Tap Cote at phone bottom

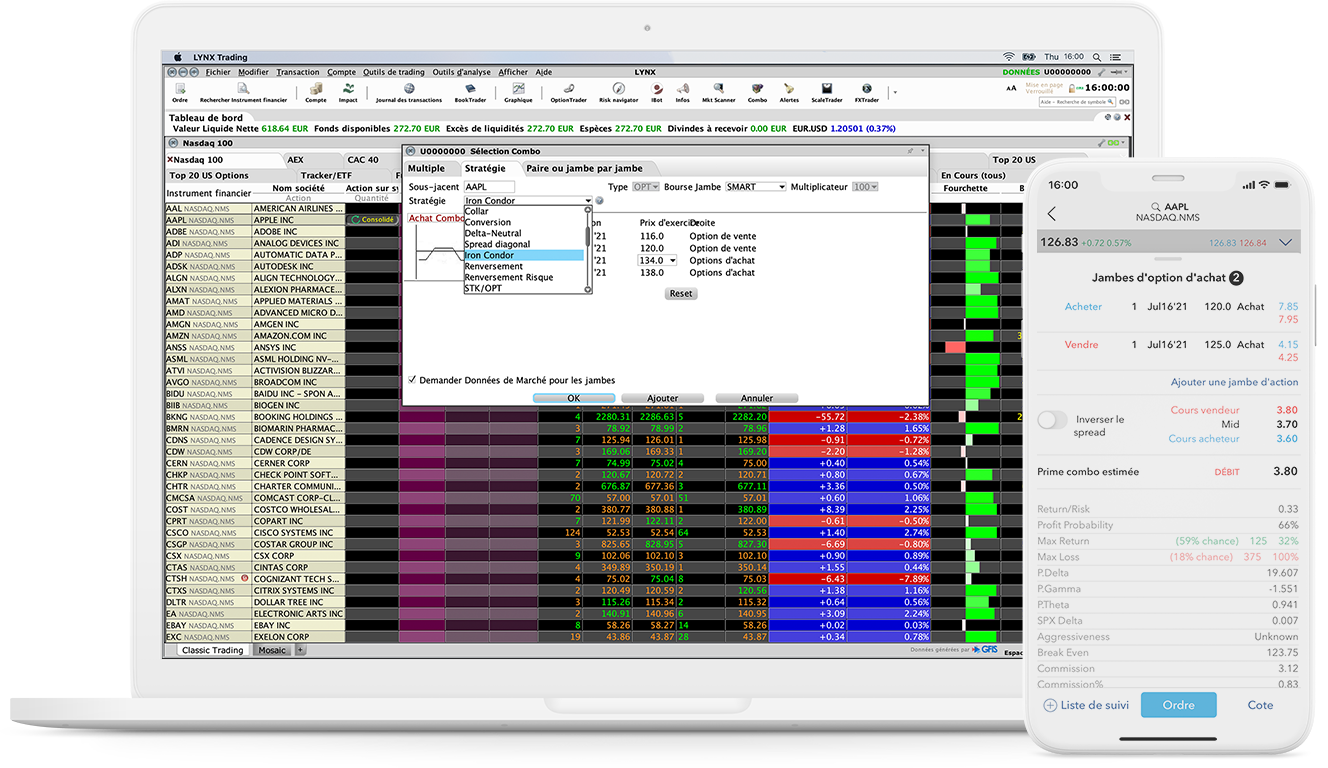[1260, 705]
